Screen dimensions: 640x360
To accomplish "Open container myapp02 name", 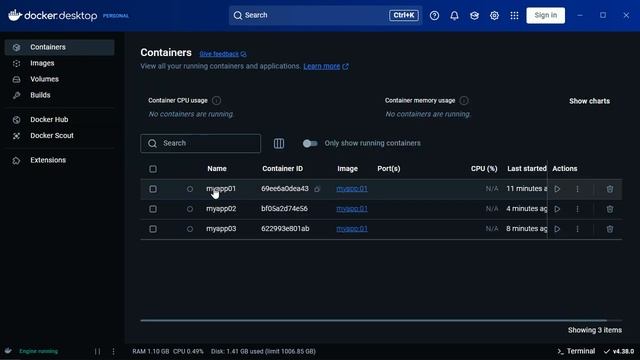I will 221,209.
